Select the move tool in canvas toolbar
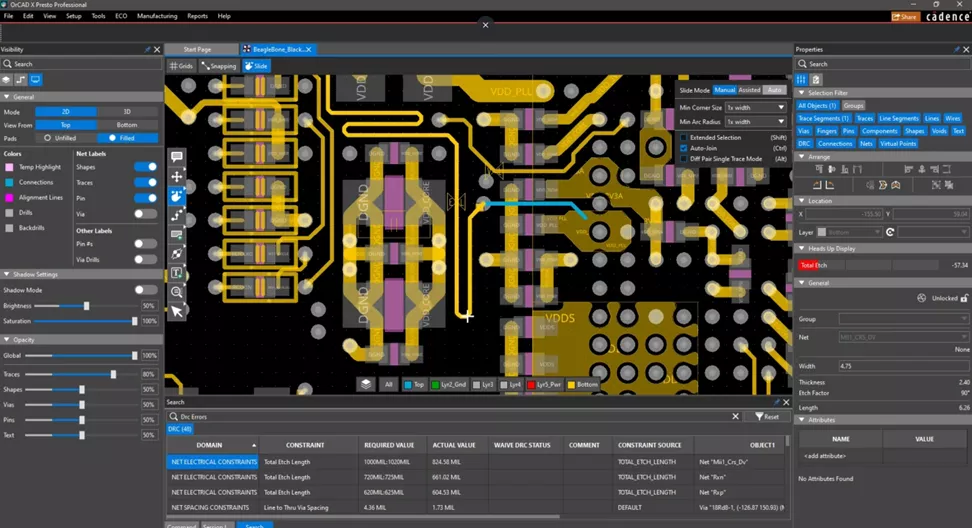 (x=177, y=177)
